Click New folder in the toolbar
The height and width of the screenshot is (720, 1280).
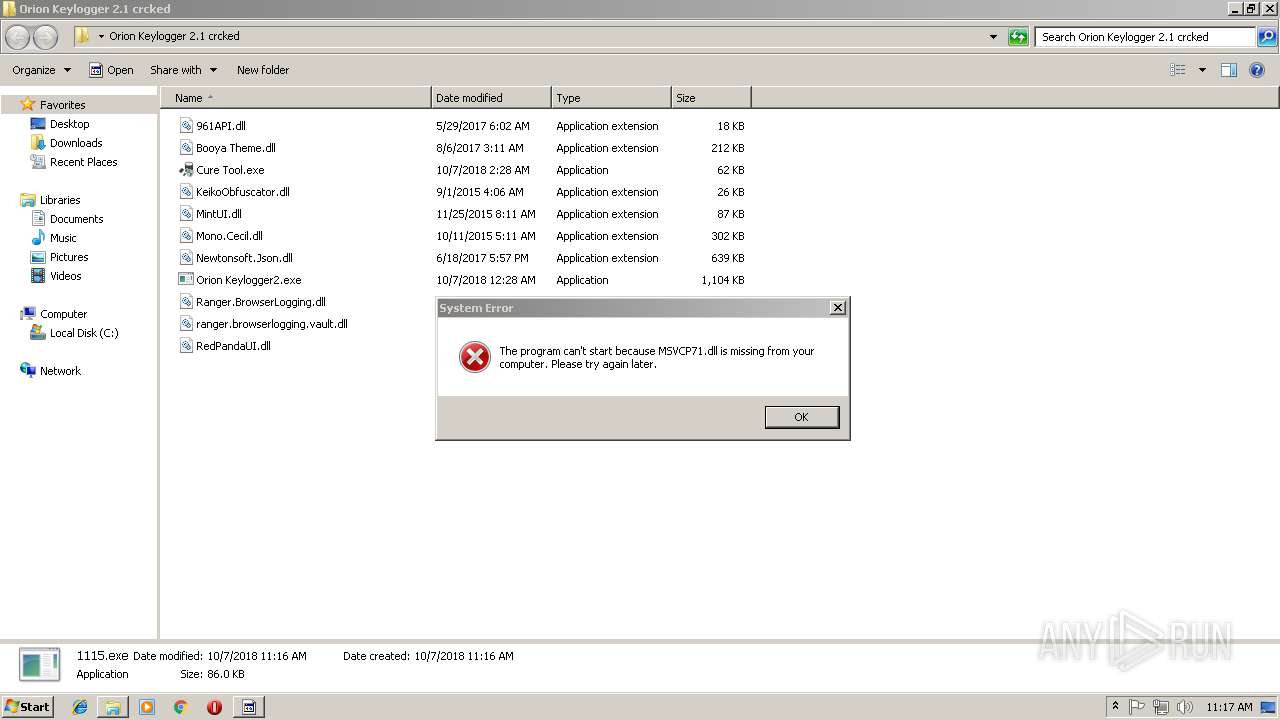pyautogui.click(x=263, y=70)
